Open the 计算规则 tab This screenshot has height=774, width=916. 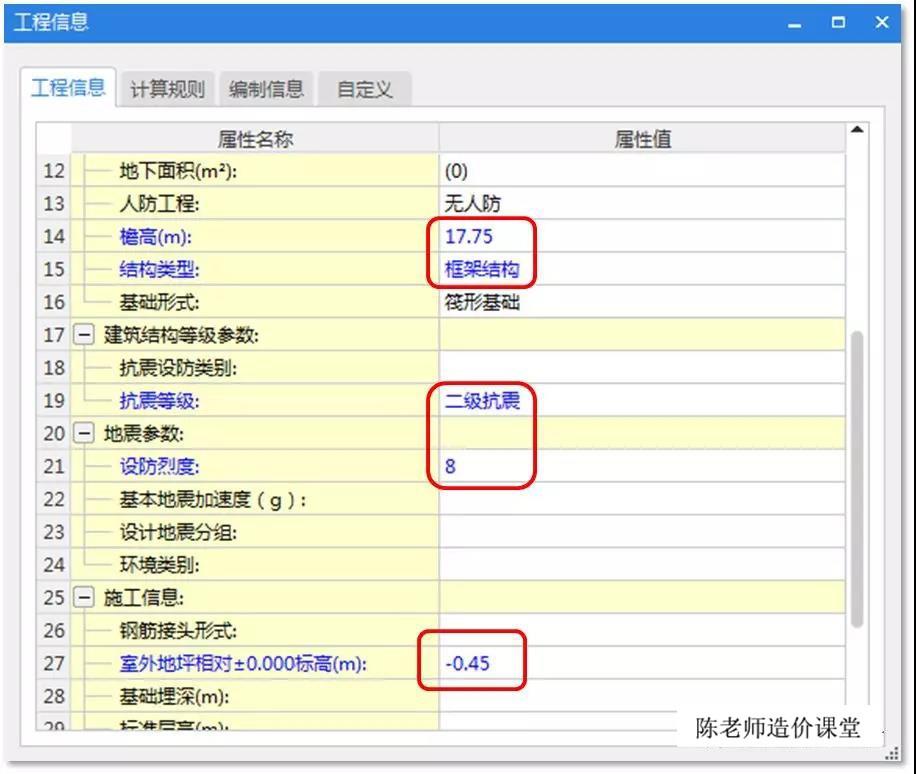[167, 89]
